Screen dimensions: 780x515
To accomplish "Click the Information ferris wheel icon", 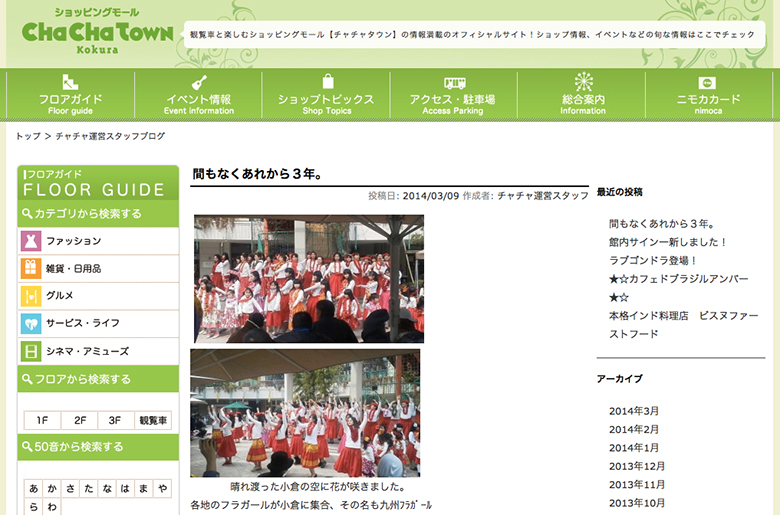I will [583, 83].
